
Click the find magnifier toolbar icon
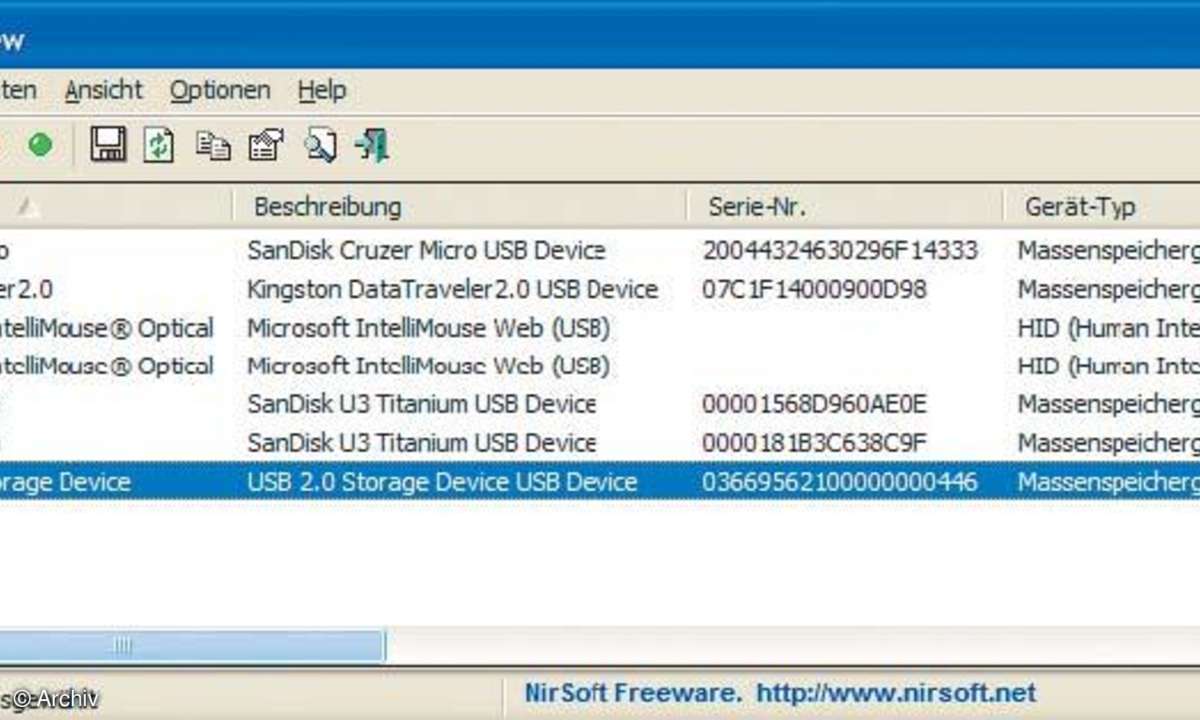pos(320,145)
